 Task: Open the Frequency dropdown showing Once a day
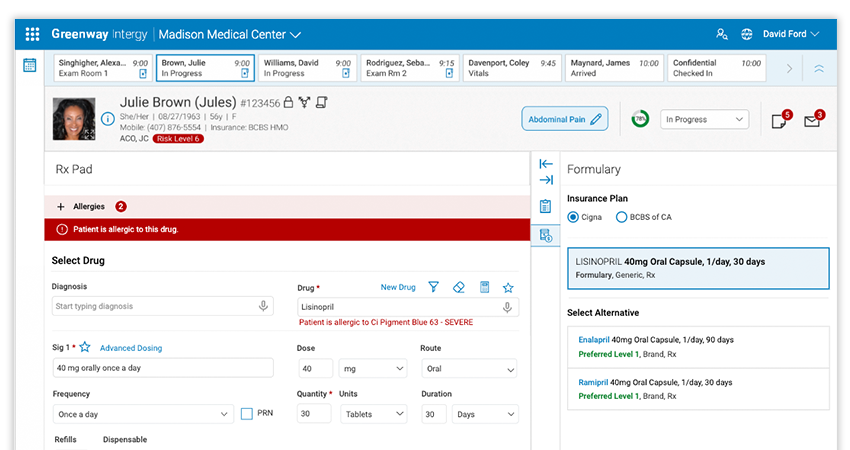[x=143, y=414]
